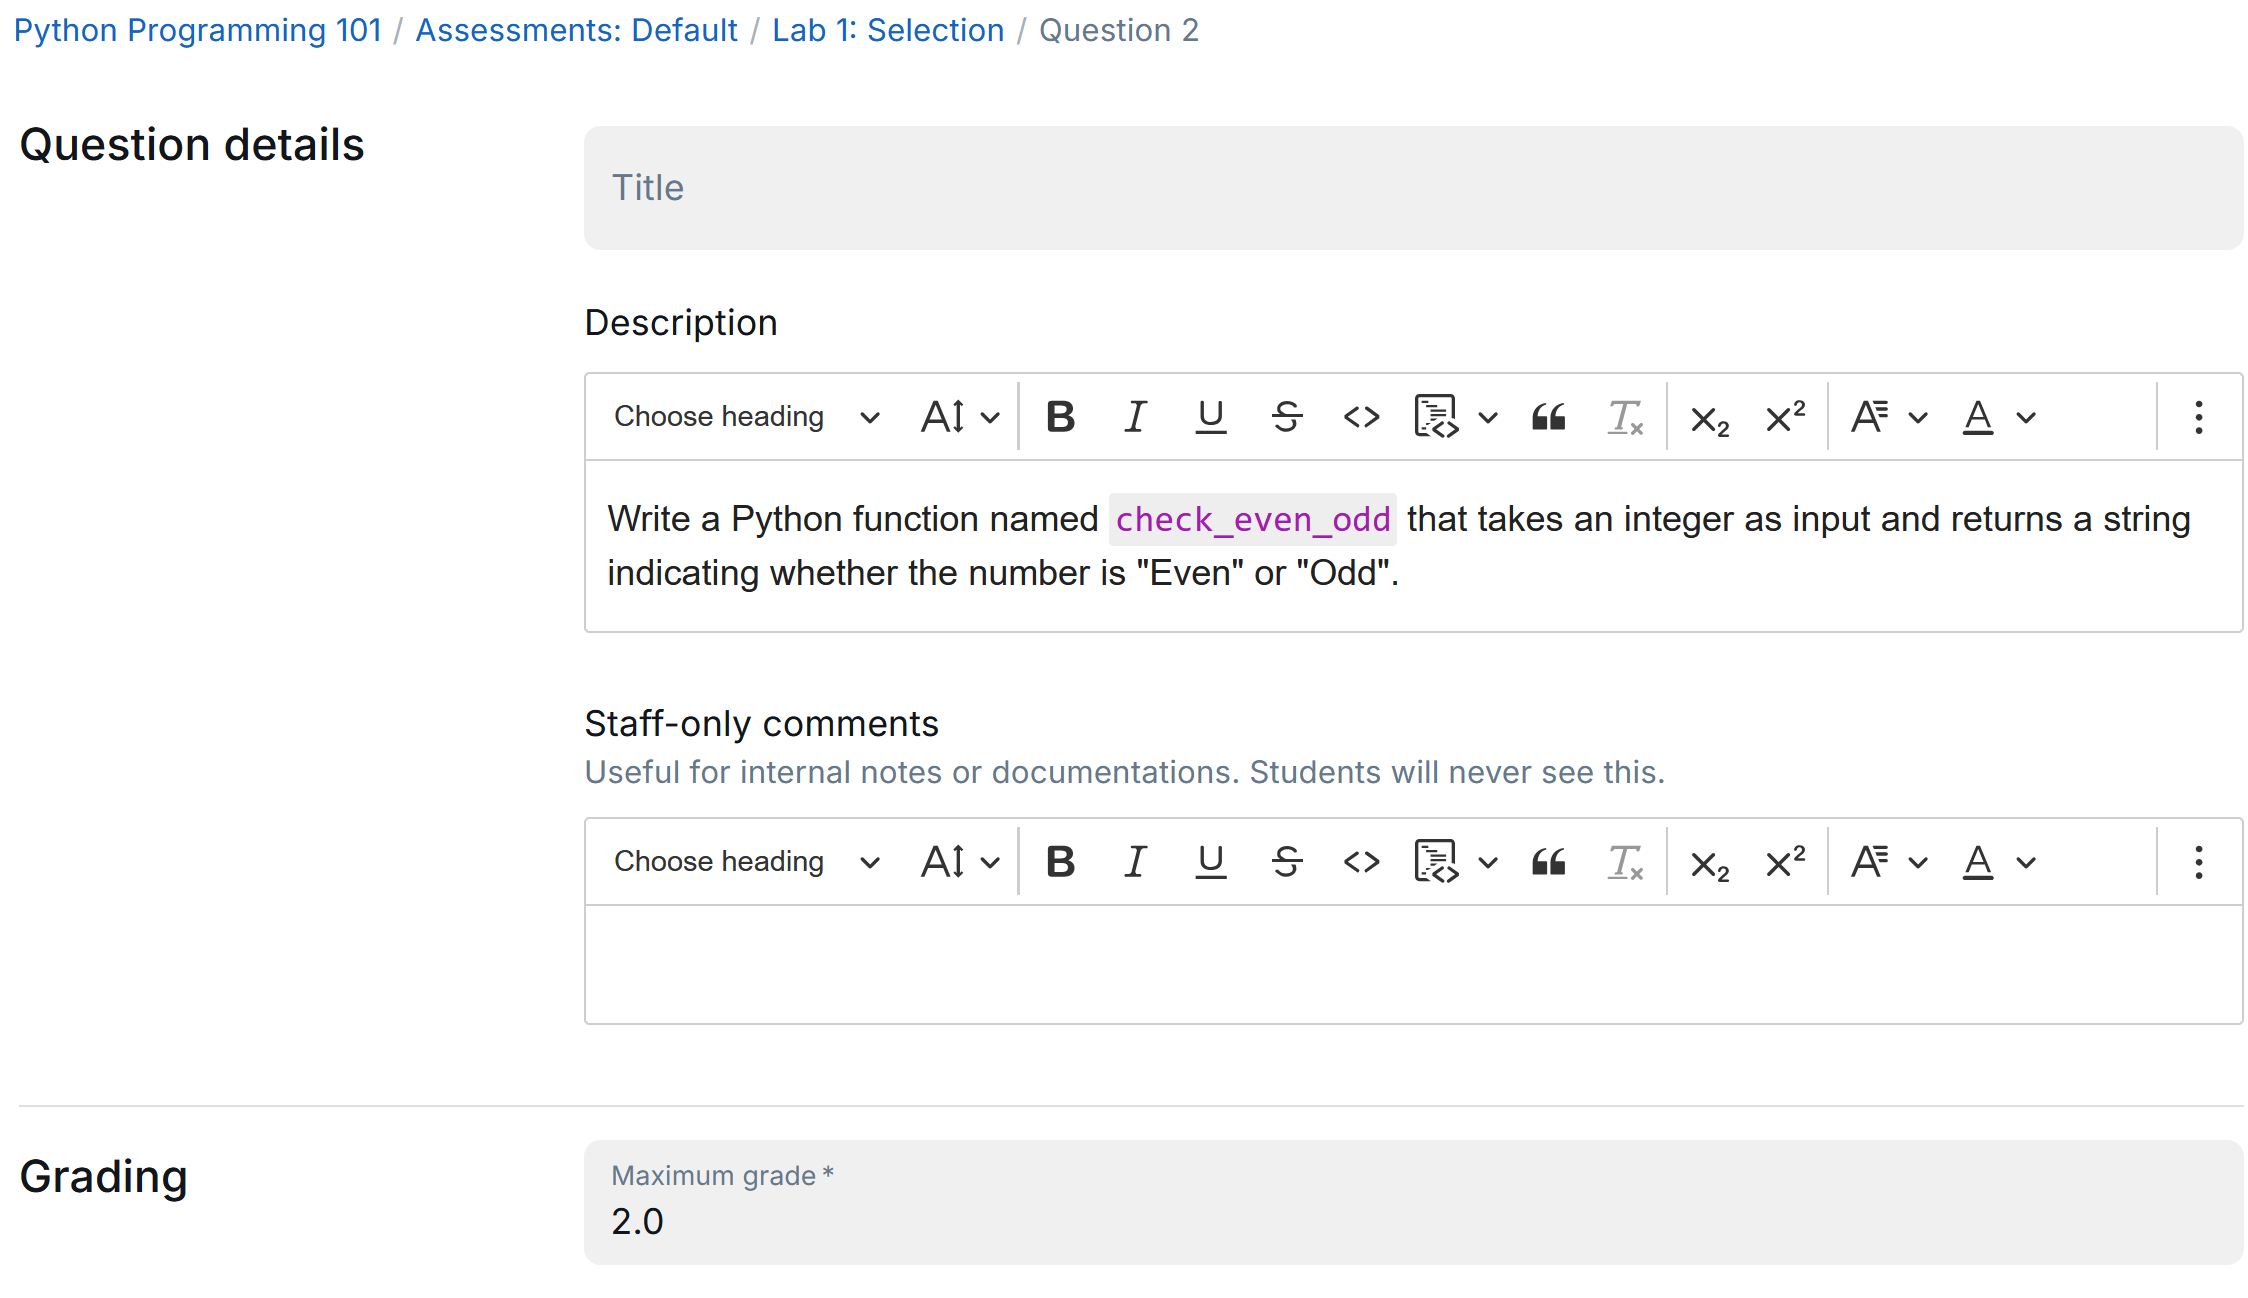This screenshot has height=1298, width=2248.
Task: Toggle Bold in Staff-only comments toolbar
Action: click(1060, 862)
